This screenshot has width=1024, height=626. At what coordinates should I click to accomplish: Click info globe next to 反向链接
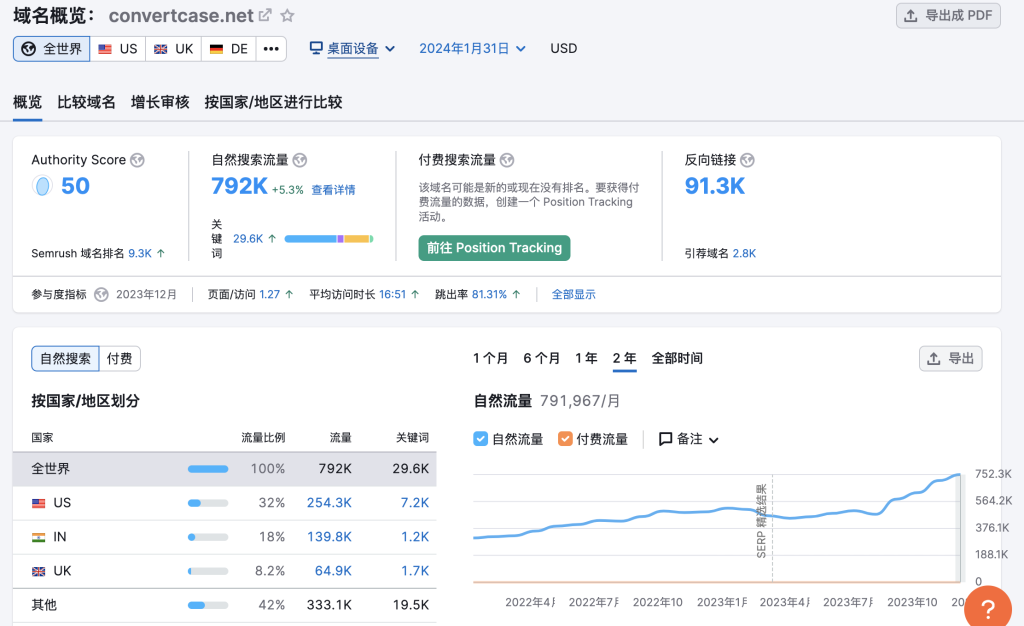click(x=748, y=160)
